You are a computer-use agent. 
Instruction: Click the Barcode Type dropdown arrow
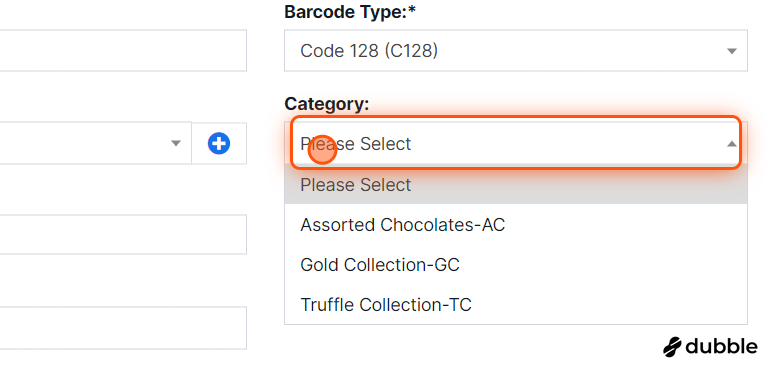coord(732,51)
